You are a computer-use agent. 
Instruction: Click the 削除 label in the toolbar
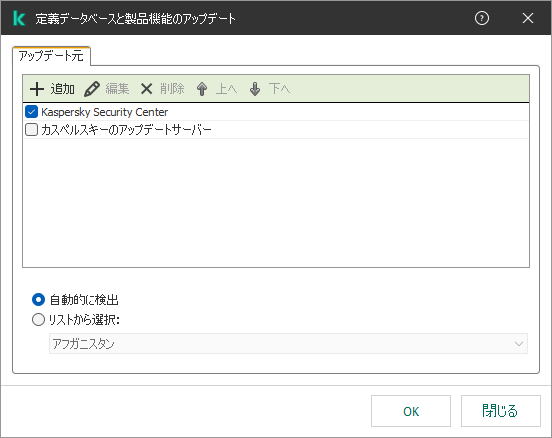point(172,89)
